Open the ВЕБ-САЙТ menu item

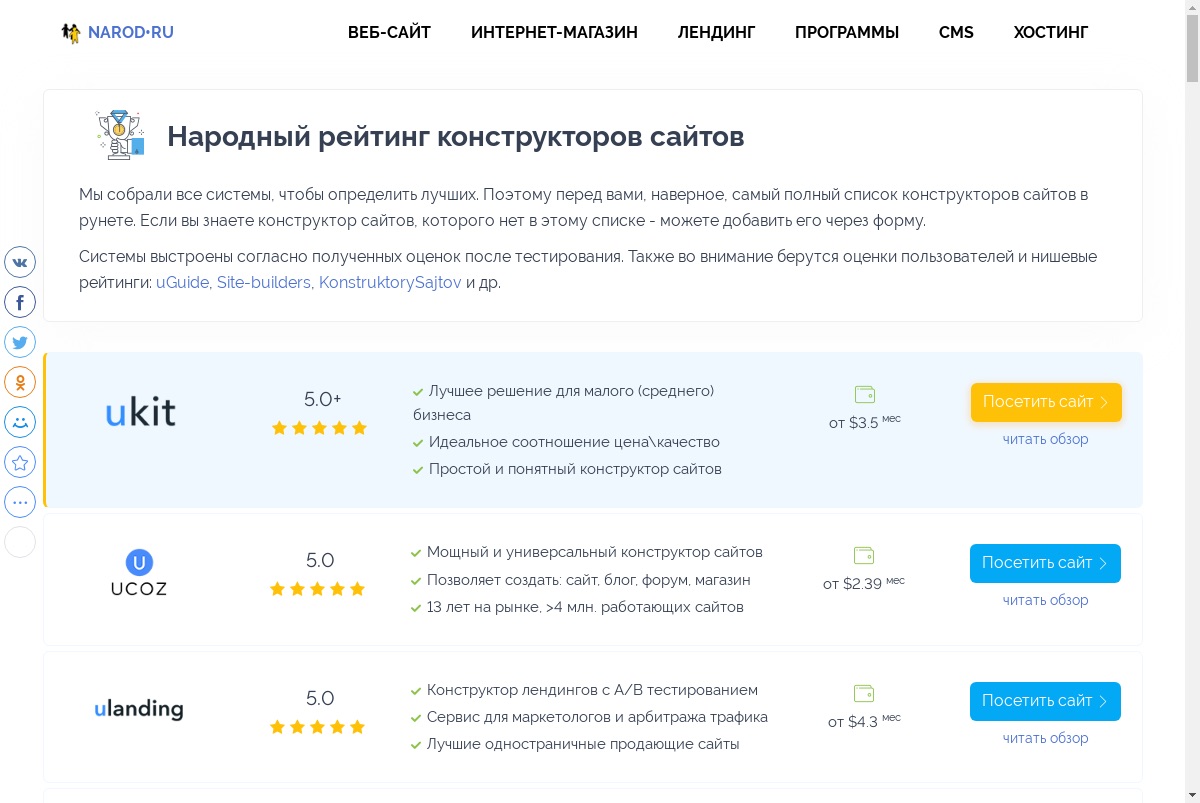(x=389, y=32)
